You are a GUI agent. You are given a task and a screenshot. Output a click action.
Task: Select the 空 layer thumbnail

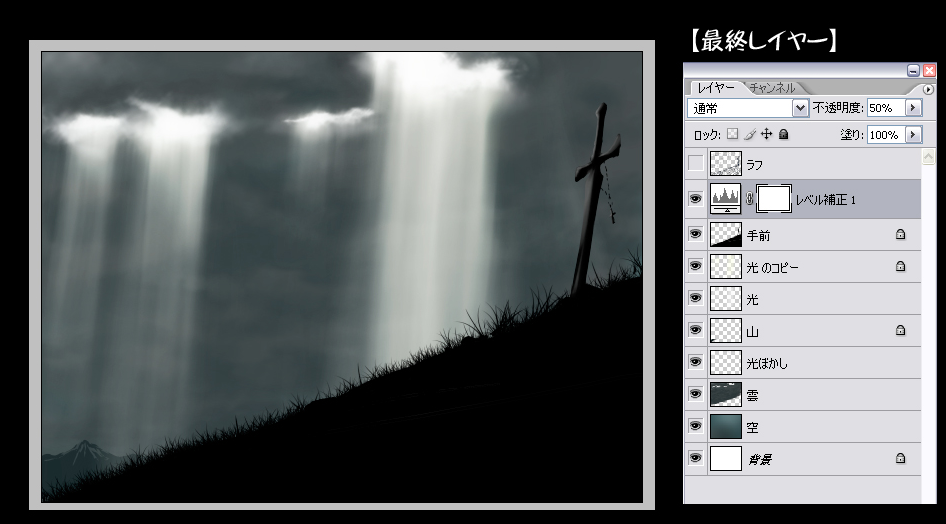tap(726, 426)
